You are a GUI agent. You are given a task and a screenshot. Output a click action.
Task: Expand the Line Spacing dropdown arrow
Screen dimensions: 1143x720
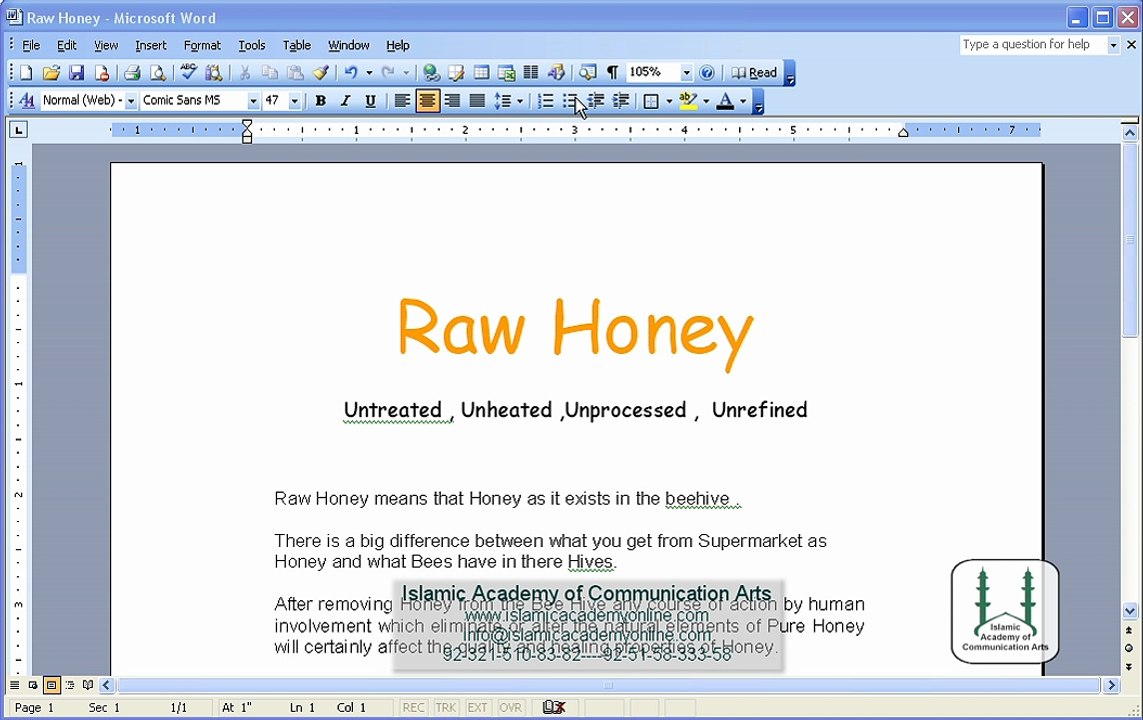coord(520,101)
